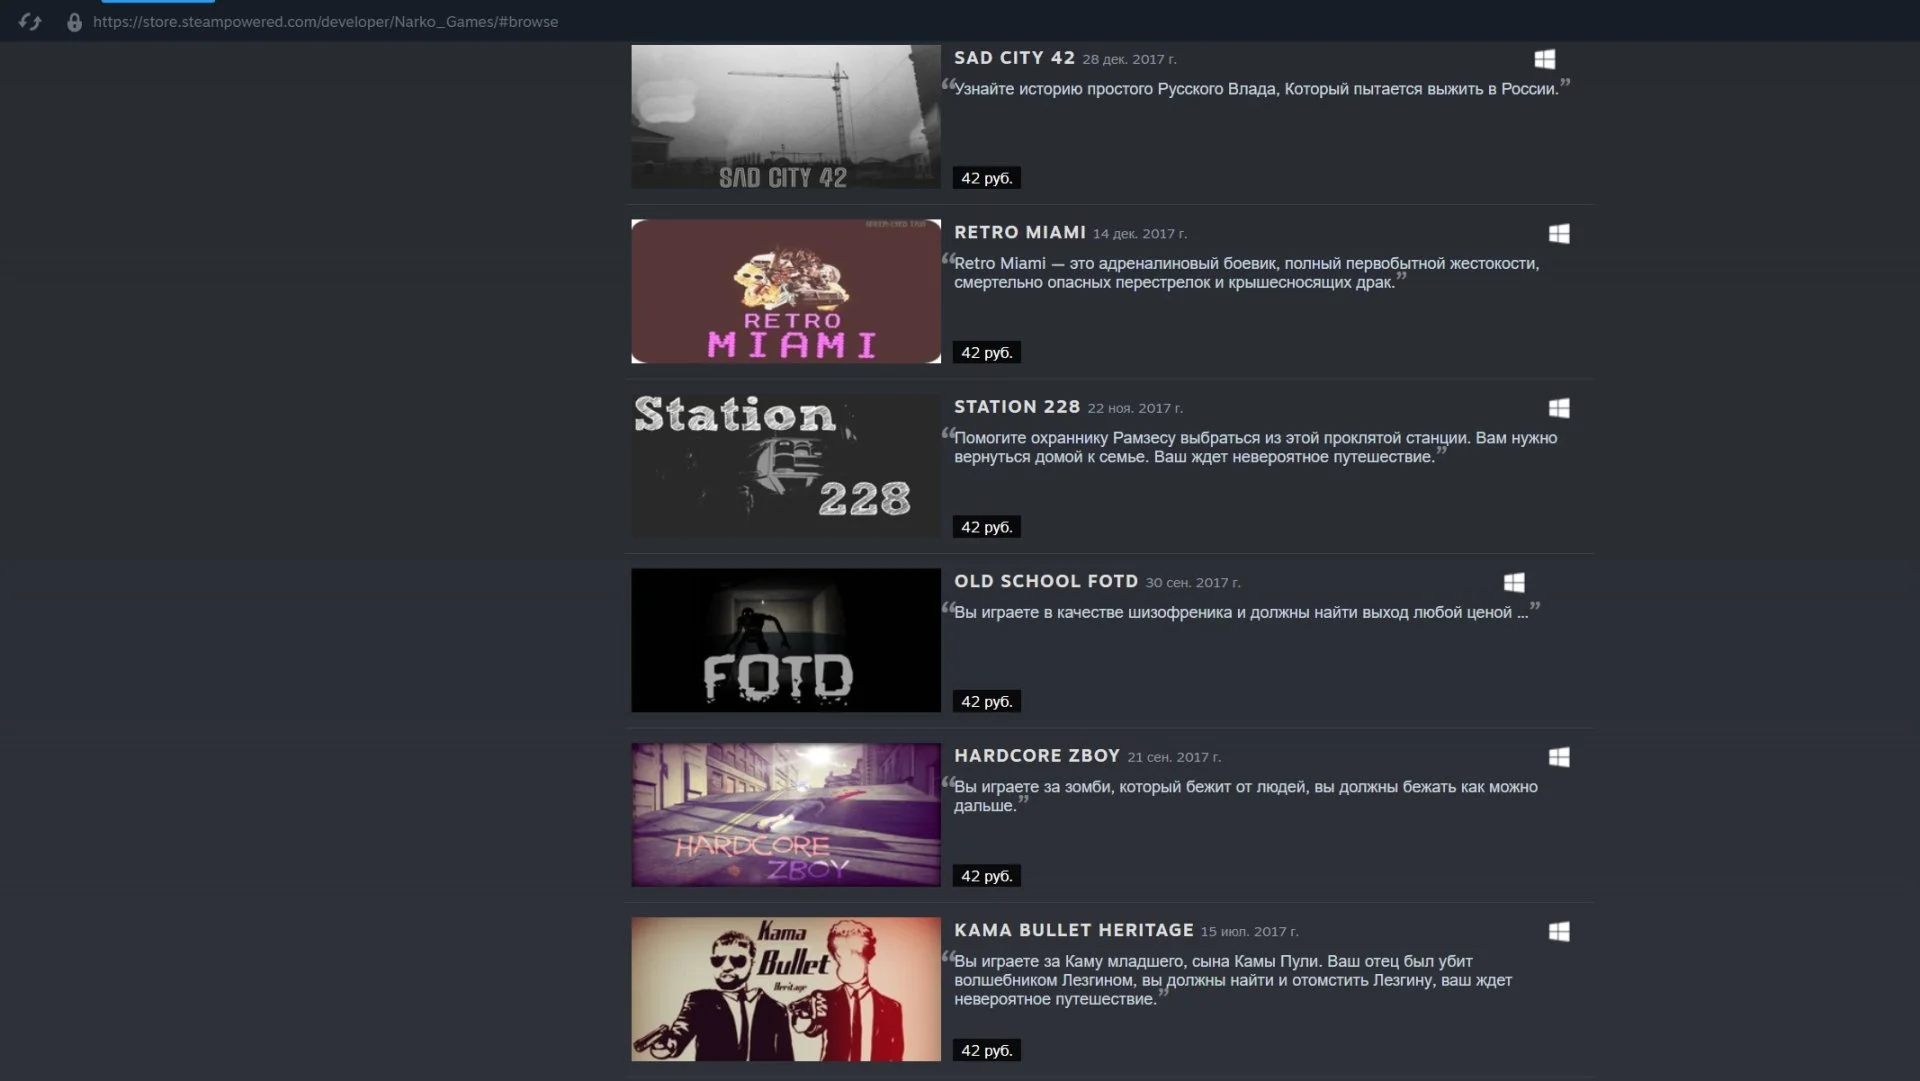Click Windows icon for Hardcore ZBoy
Viewport: 1920px width, 1081px height.
[x=1558, y=757]
